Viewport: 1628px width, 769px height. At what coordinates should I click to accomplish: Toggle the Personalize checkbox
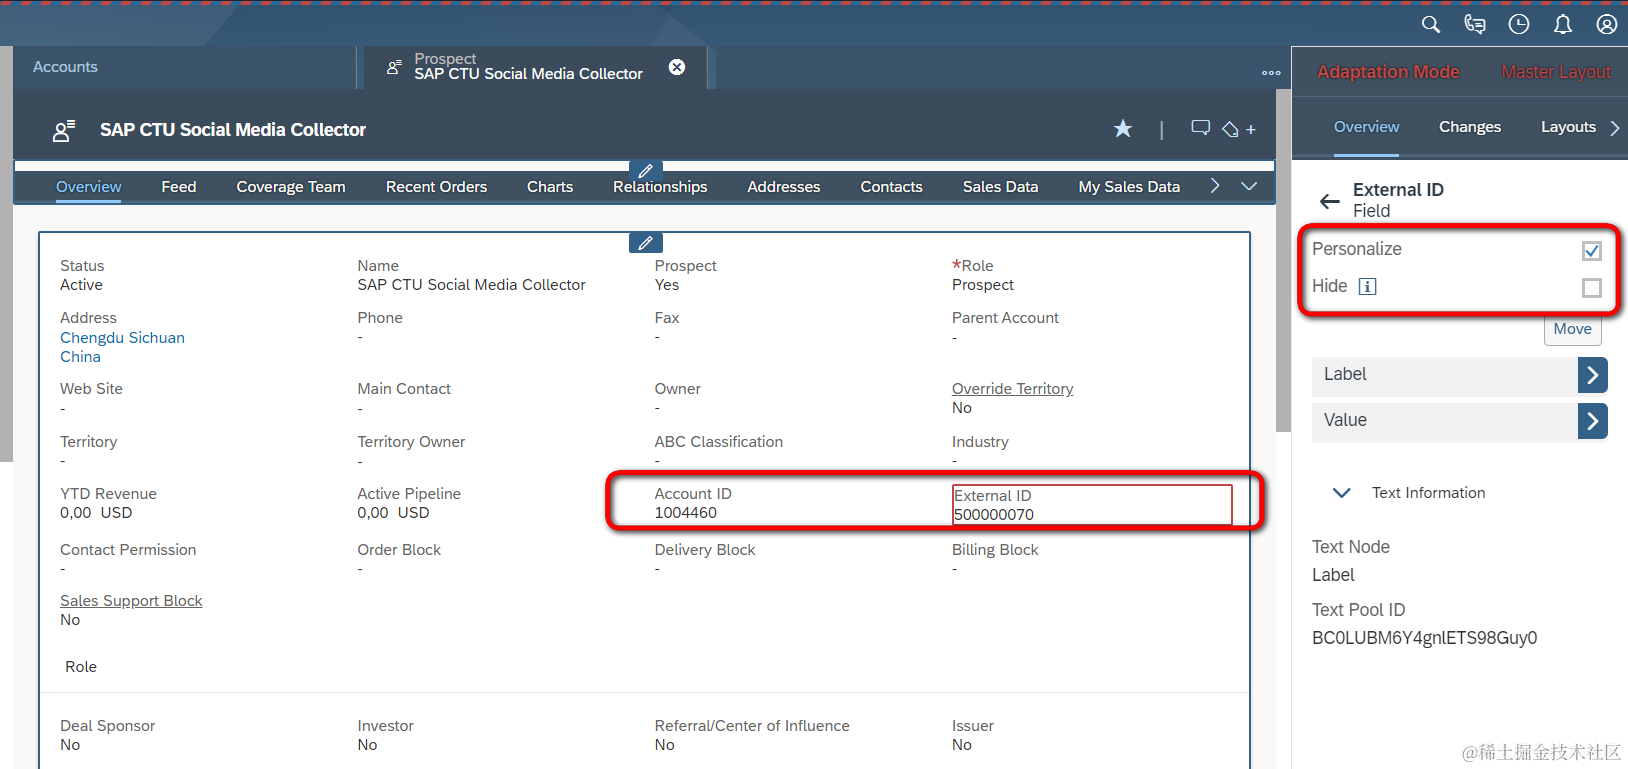point(1592,251)
